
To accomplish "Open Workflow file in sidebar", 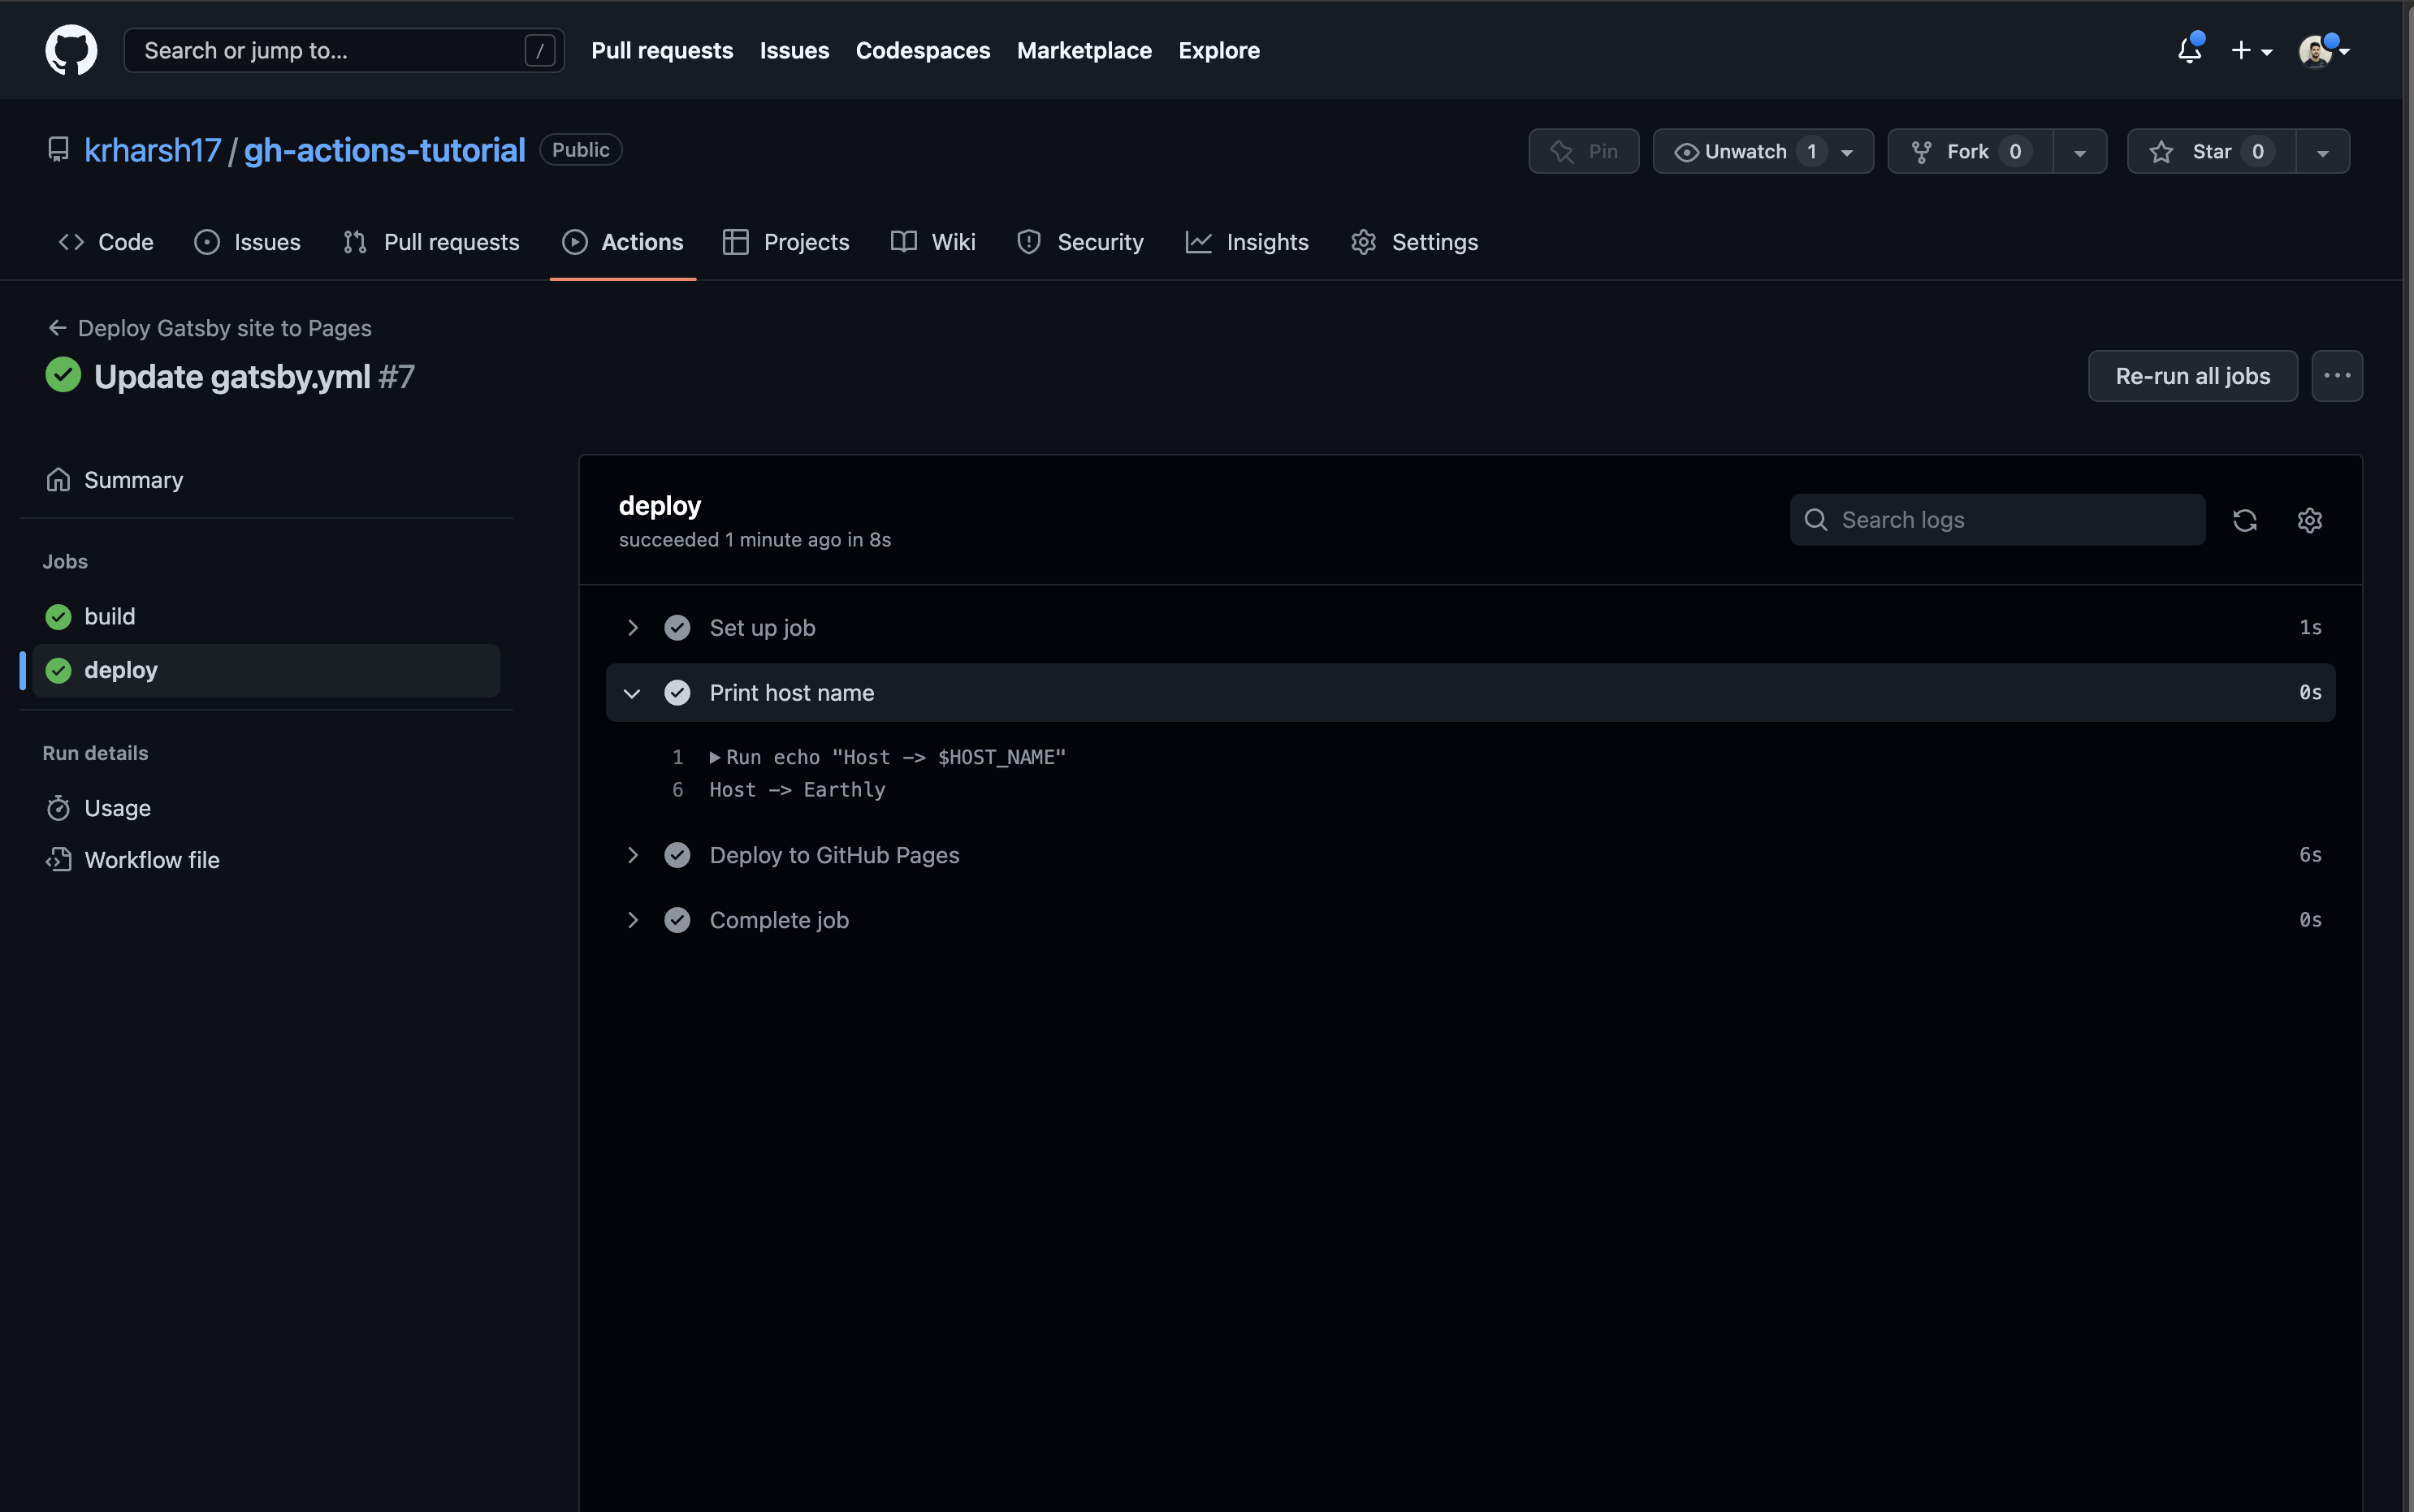I will click(151, 860).
